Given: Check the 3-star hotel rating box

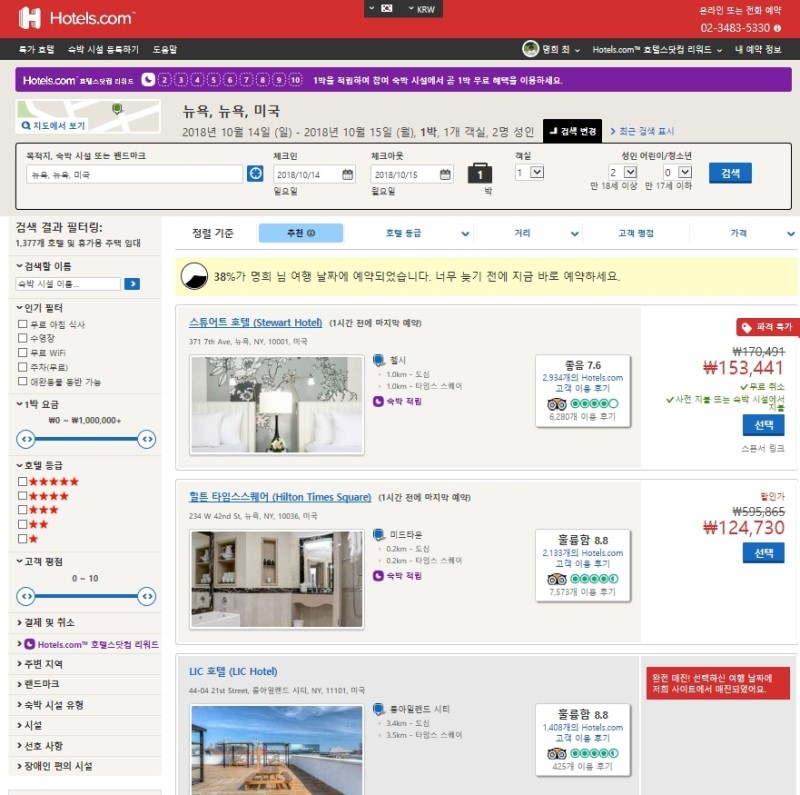Looking at the screenshot, I should (x=22, y=509).
